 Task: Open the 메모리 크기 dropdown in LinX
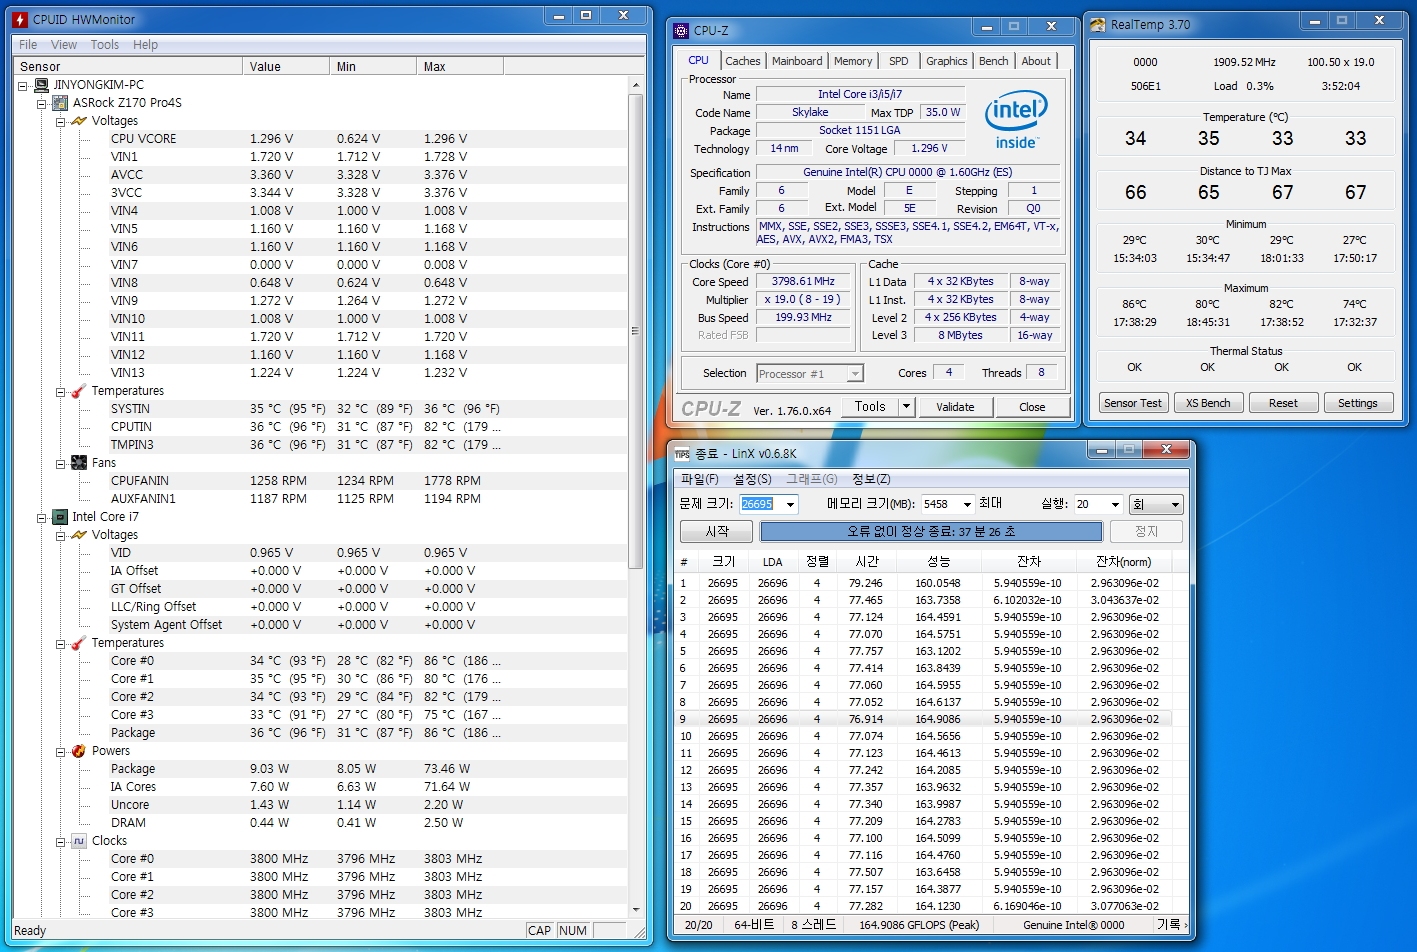pyautogui.click(x=966, y=505)
